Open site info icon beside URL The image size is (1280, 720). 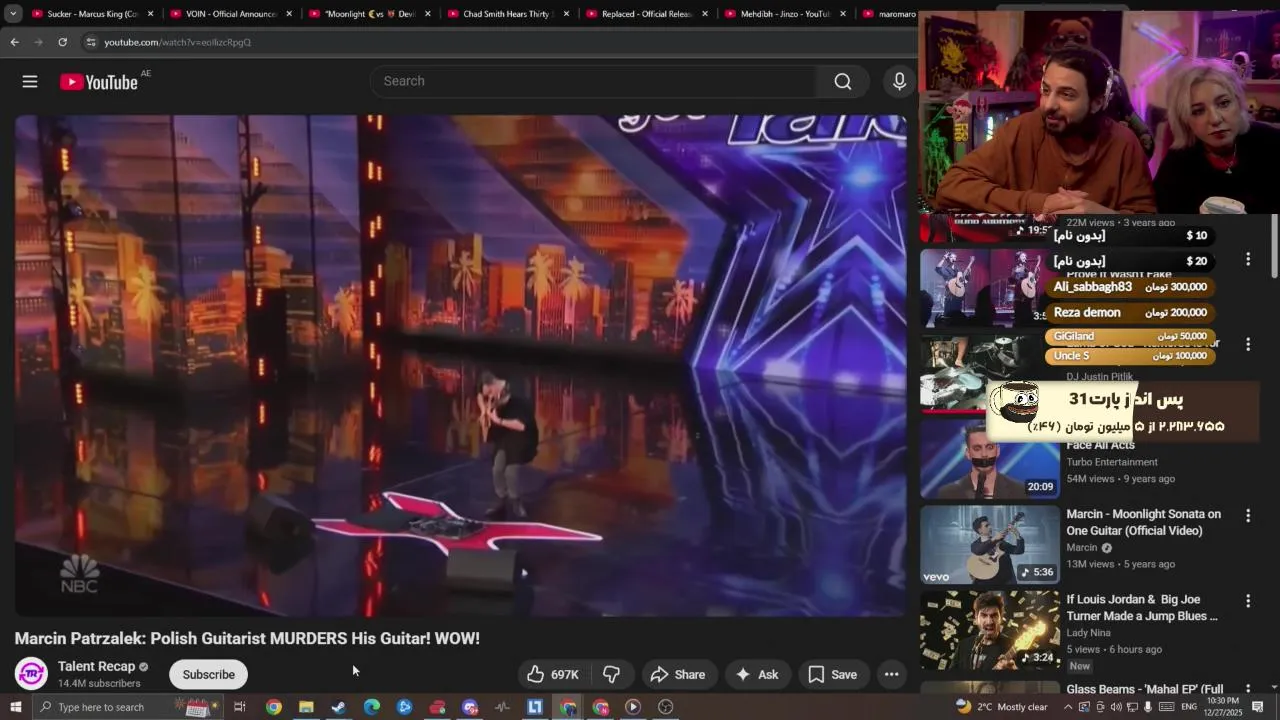point(90,42)
